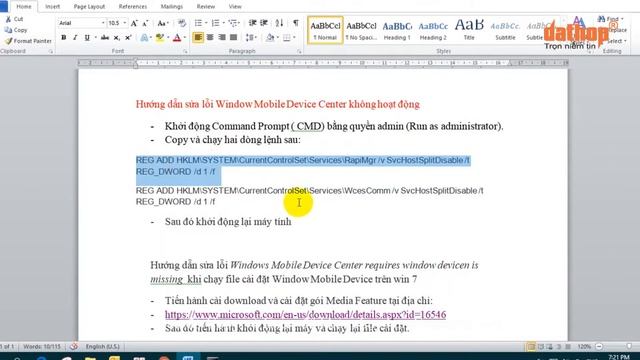640x360 pixels.
Task: Click the Zoom Out minus button
Action: [599, 347]
